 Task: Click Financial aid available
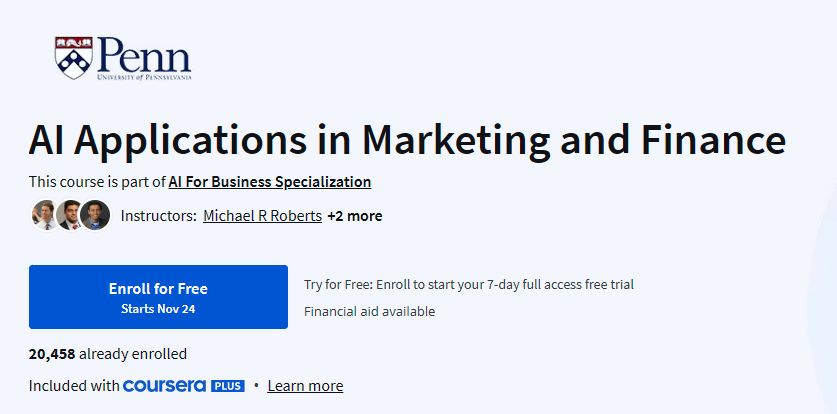click(x=369, y=311)
